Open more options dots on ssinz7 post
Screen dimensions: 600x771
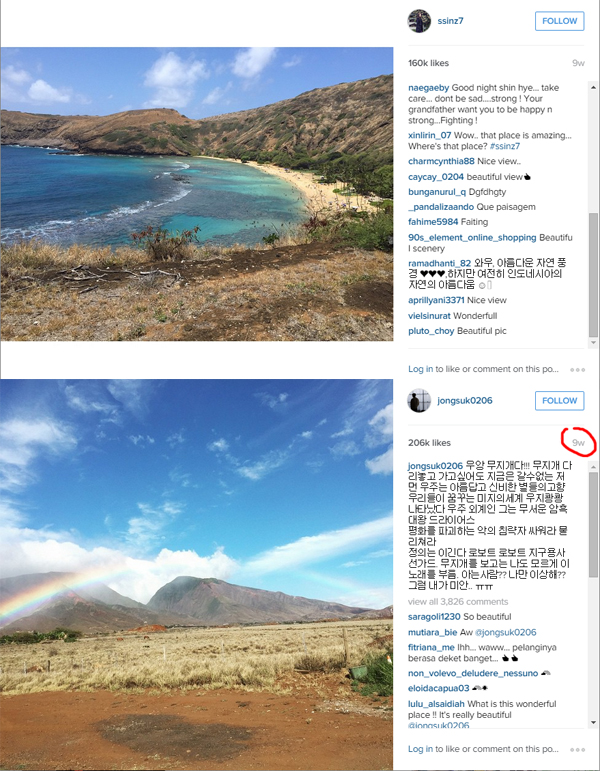coord(577,370)
